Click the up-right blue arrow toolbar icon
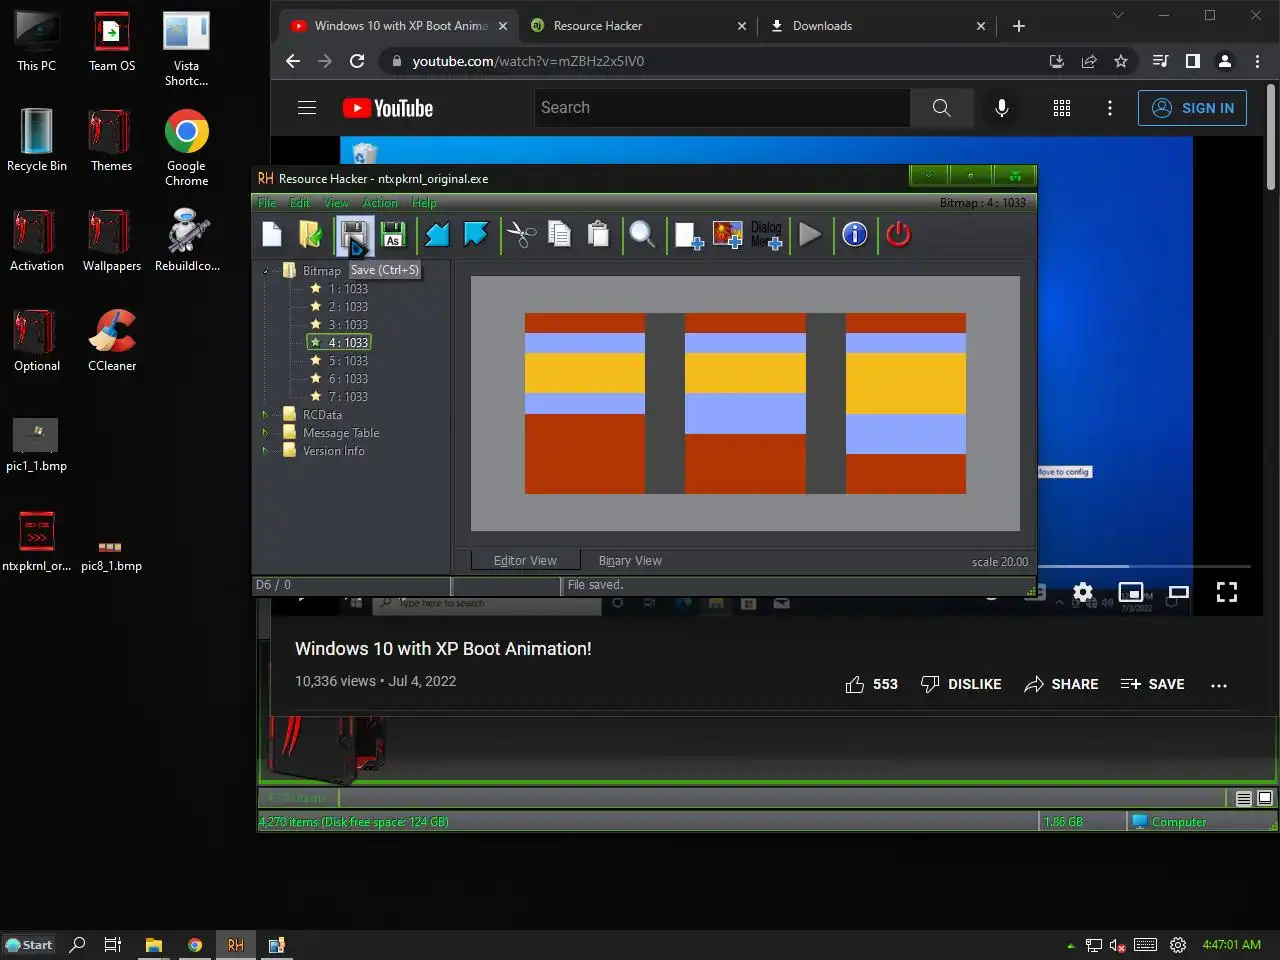 click(x=476, y=235)
